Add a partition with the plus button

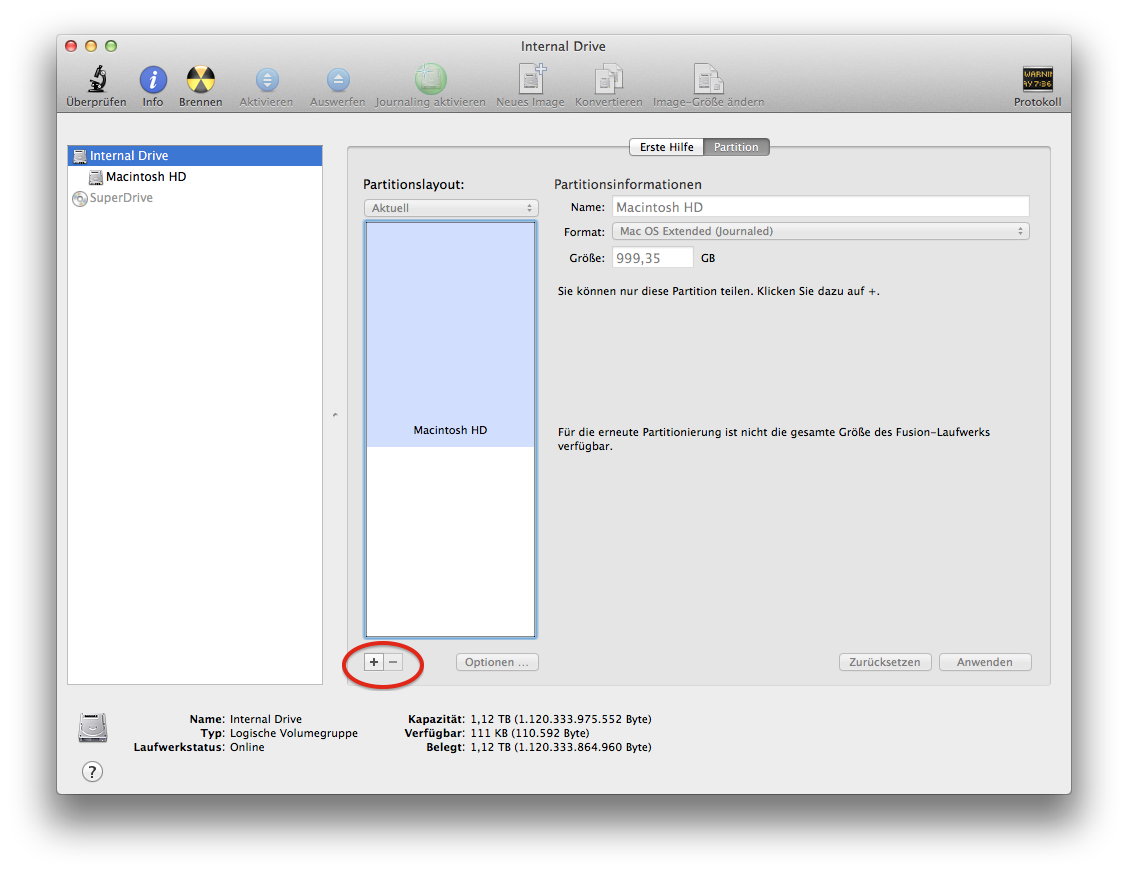(x=373, y=661)
